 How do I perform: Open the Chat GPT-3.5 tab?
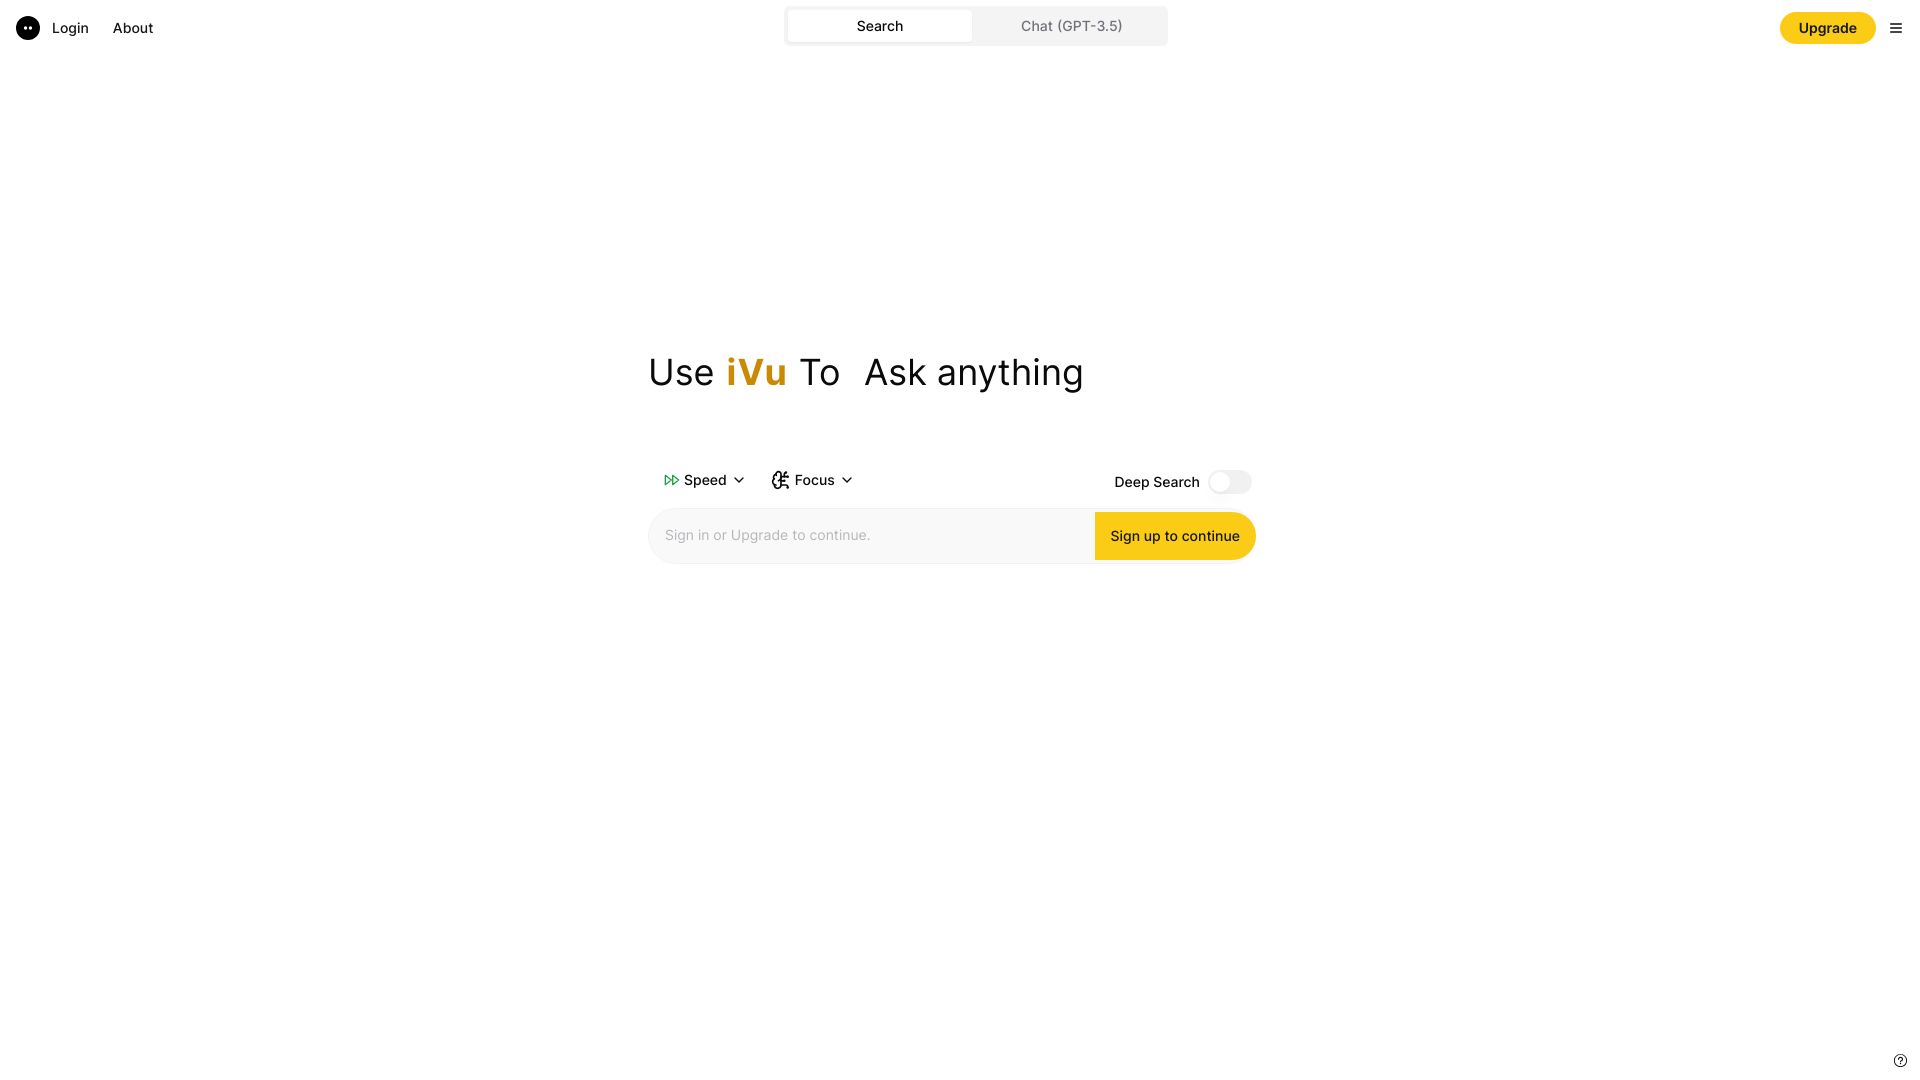click(x=1071, y=25)
